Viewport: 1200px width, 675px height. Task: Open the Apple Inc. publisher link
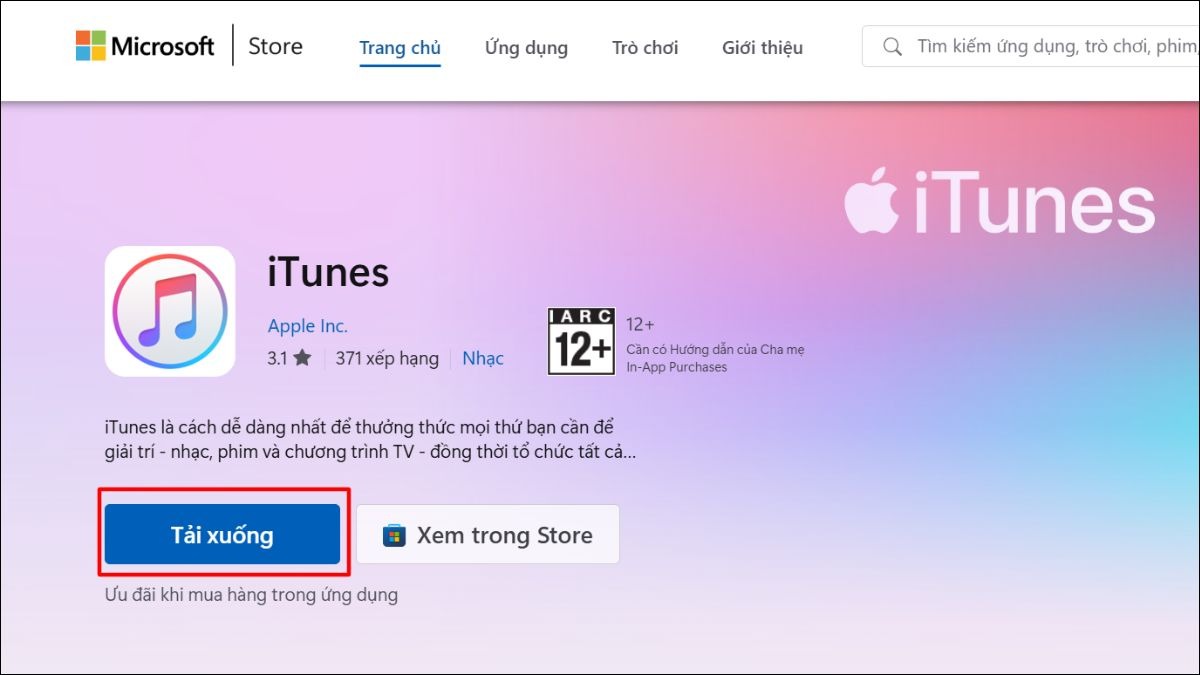(308, 326)
